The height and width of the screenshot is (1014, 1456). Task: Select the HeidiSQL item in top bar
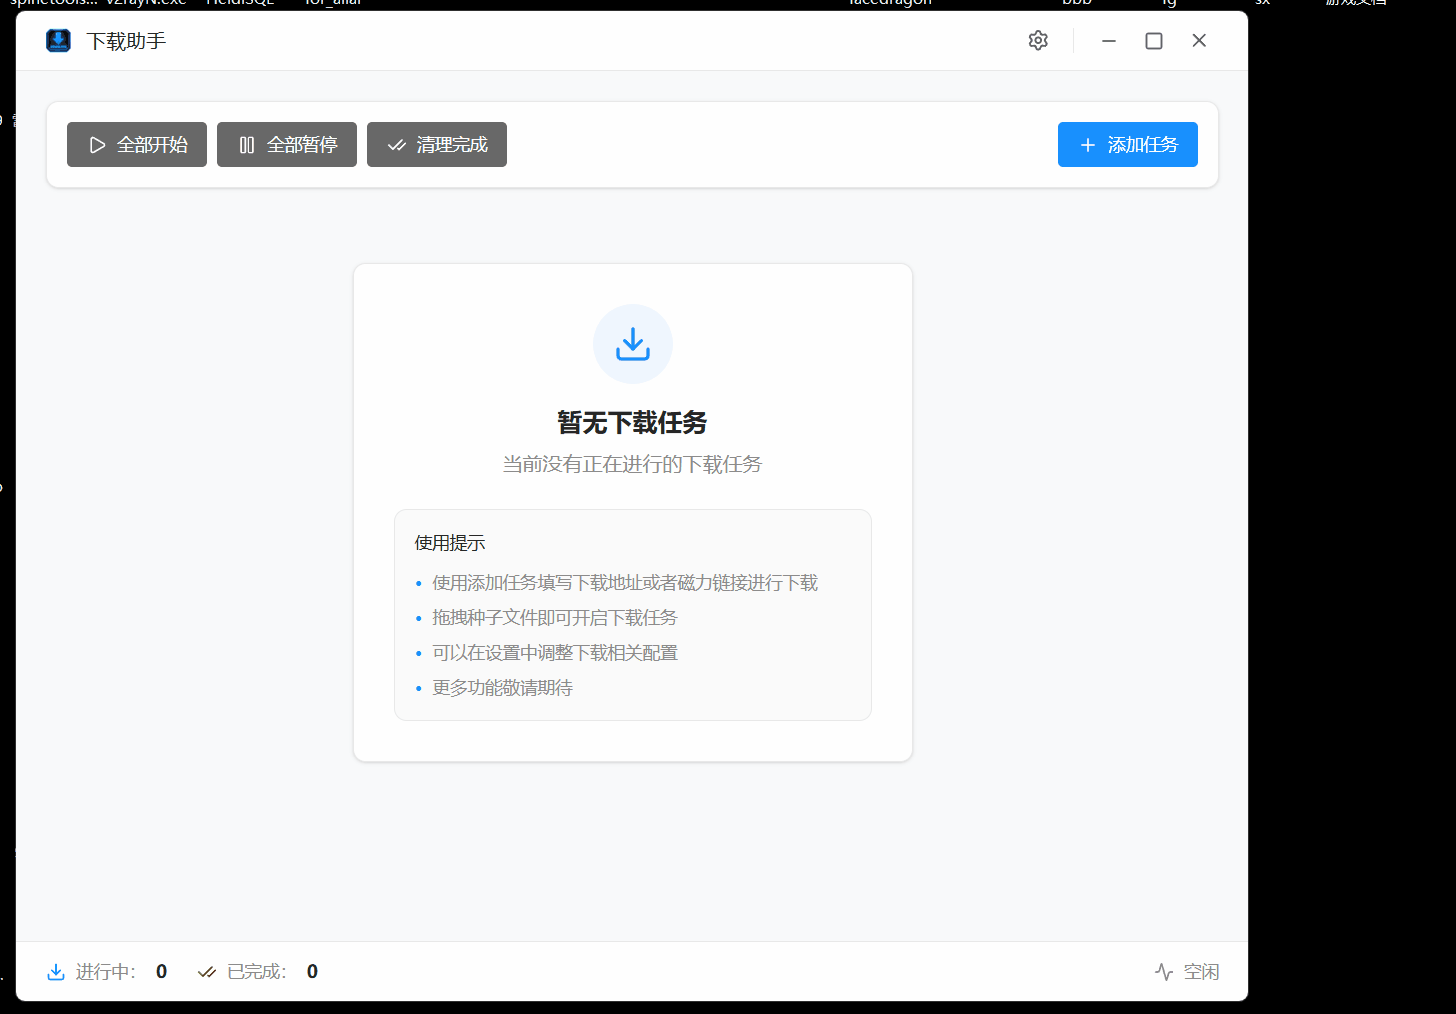click(240, 3)
